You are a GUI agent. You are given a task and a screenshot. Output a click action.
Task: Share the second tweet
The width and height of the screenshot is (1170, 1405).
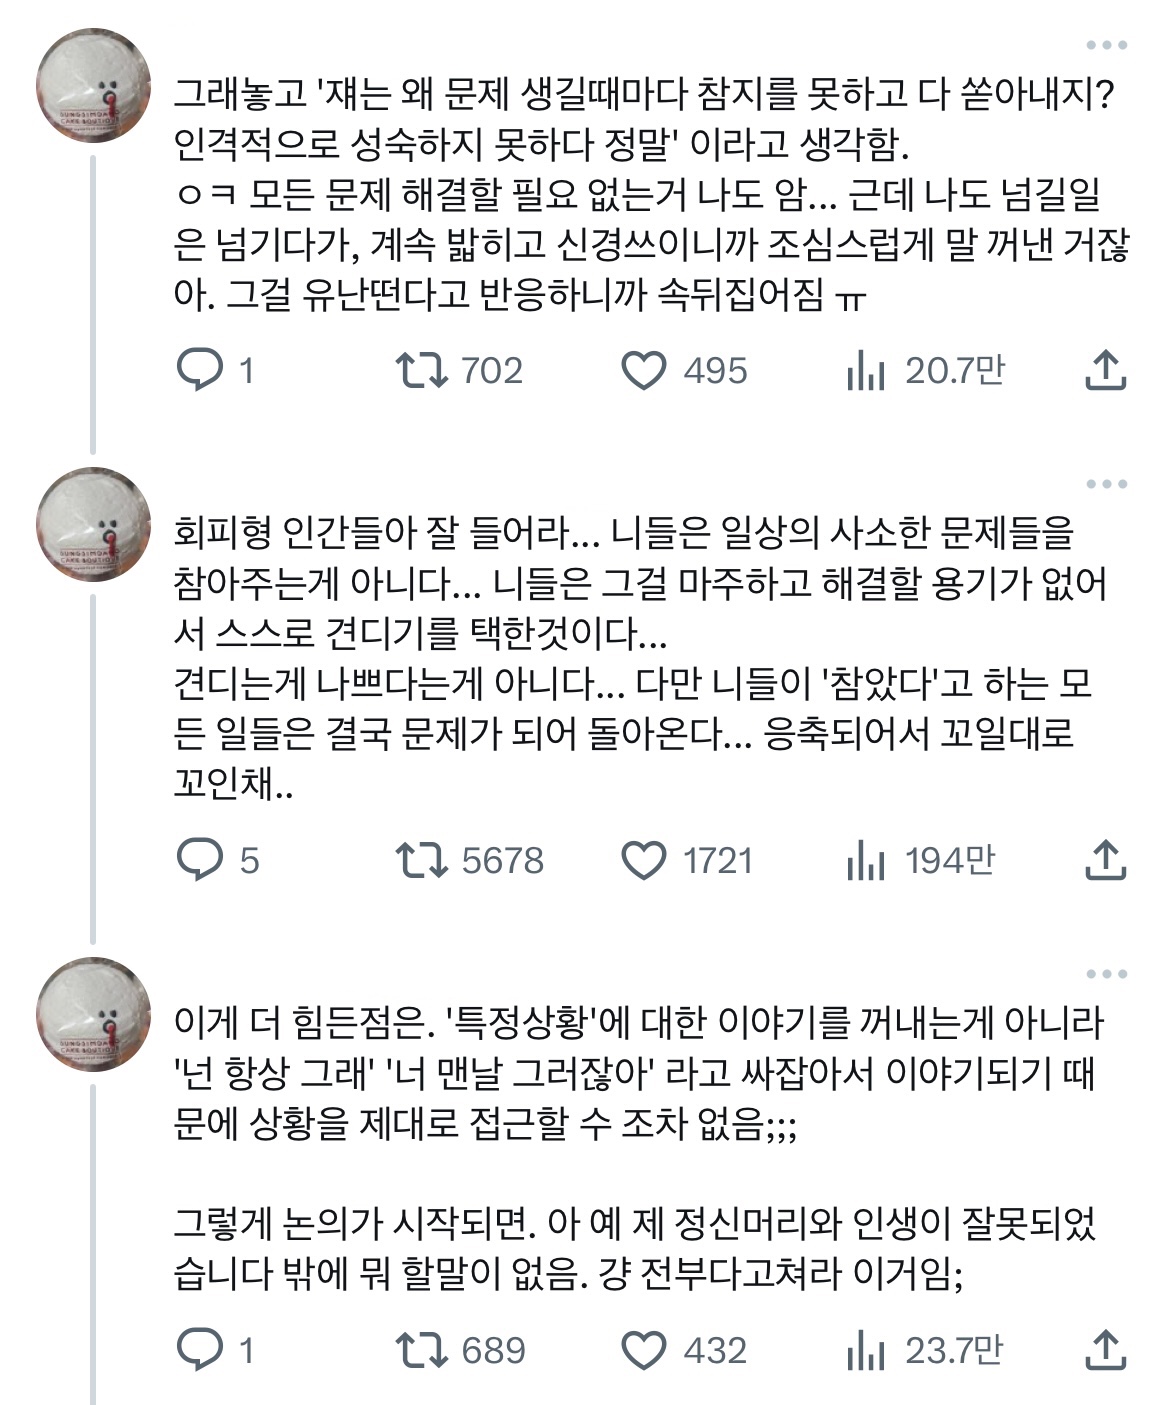(x=1104, y=858)
